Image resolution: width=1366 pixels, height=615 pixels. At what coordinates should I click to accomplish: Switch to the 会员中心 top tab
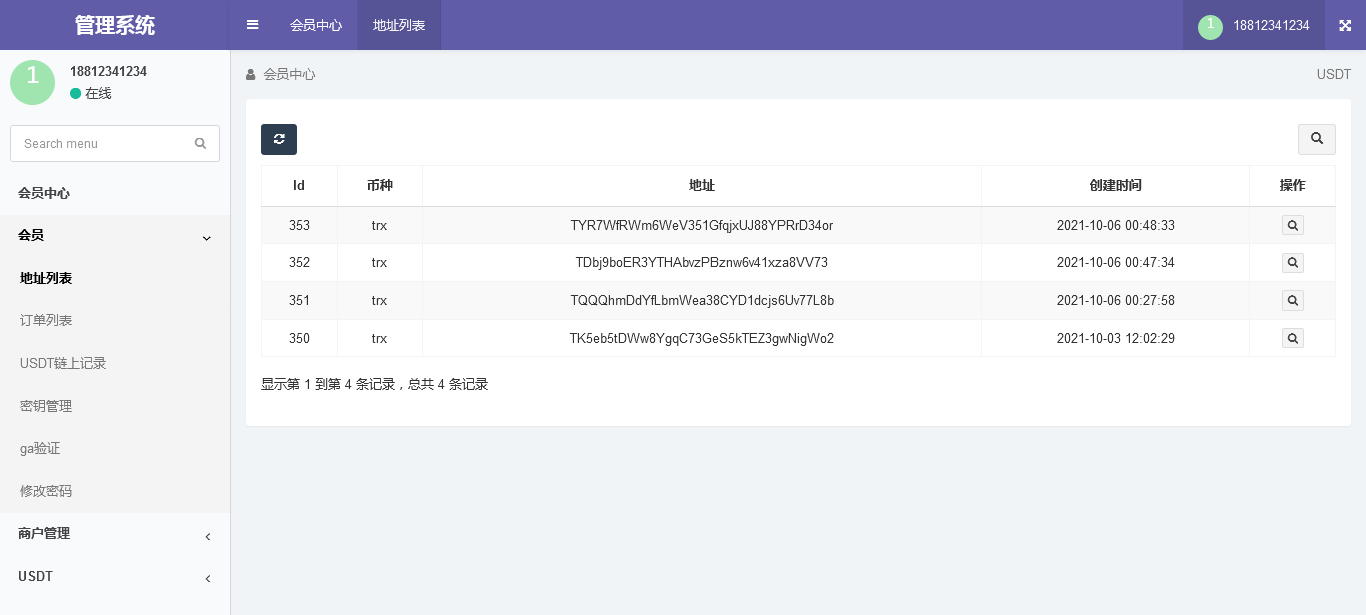click(316, 25)
